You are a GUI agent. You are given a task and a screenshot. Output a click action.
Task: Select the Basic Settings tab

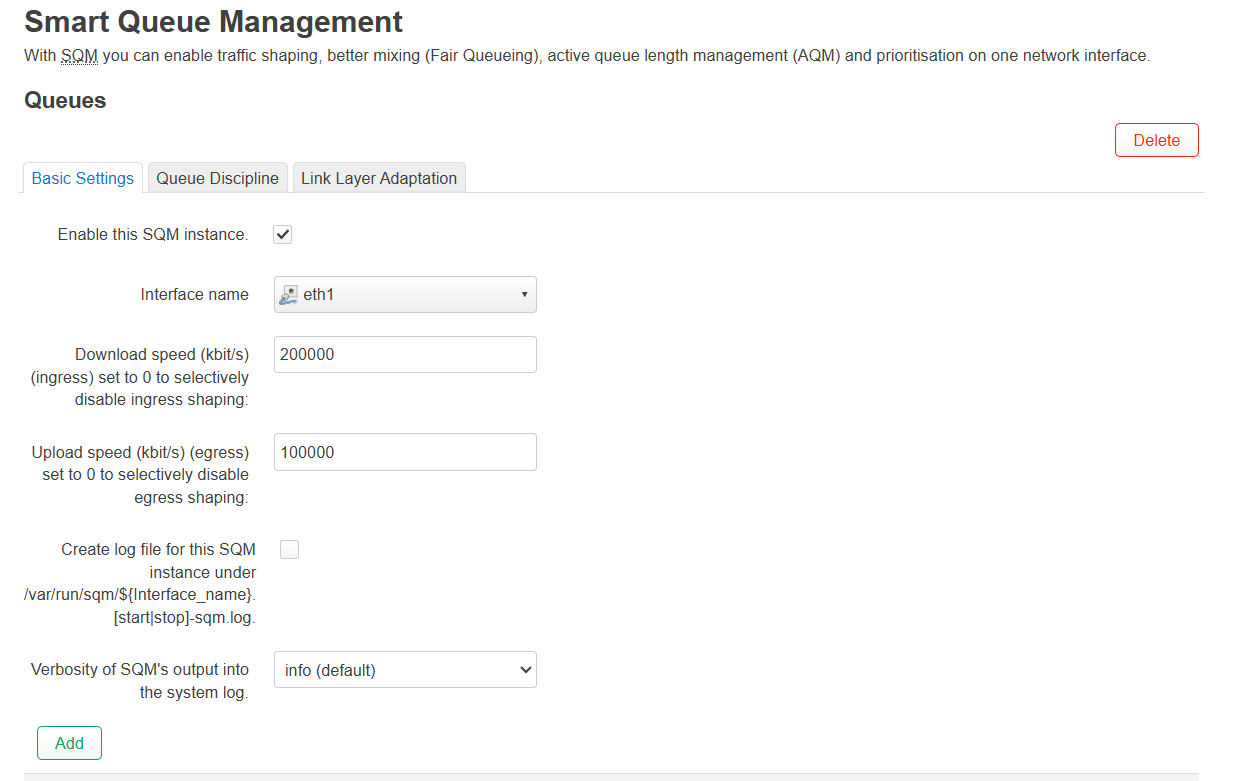point(83,178)
